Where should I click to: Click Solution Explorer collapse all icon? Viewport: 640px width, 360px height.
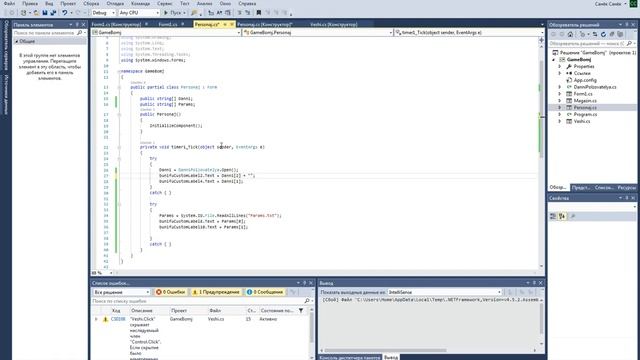click(x=612, y=34)
